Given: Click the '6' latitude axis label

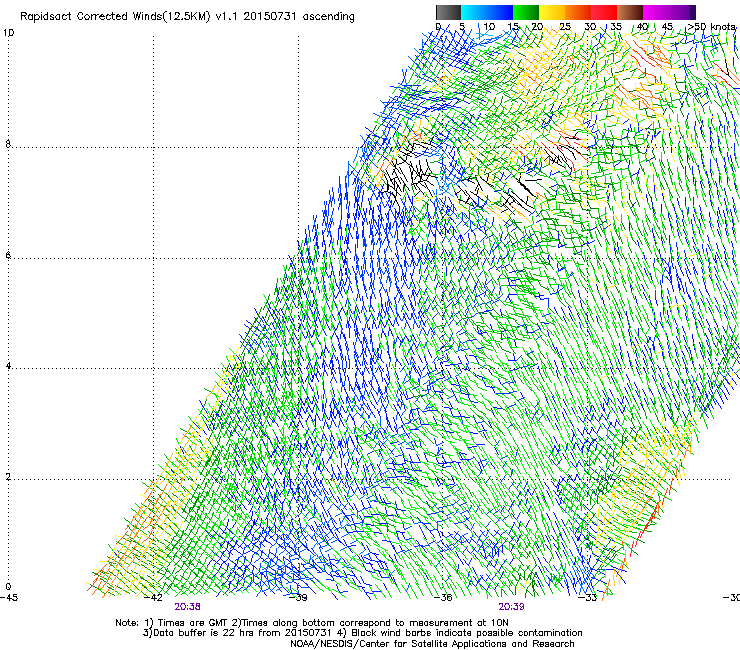Looking at the screenshot, I should [x=8, y=255].
